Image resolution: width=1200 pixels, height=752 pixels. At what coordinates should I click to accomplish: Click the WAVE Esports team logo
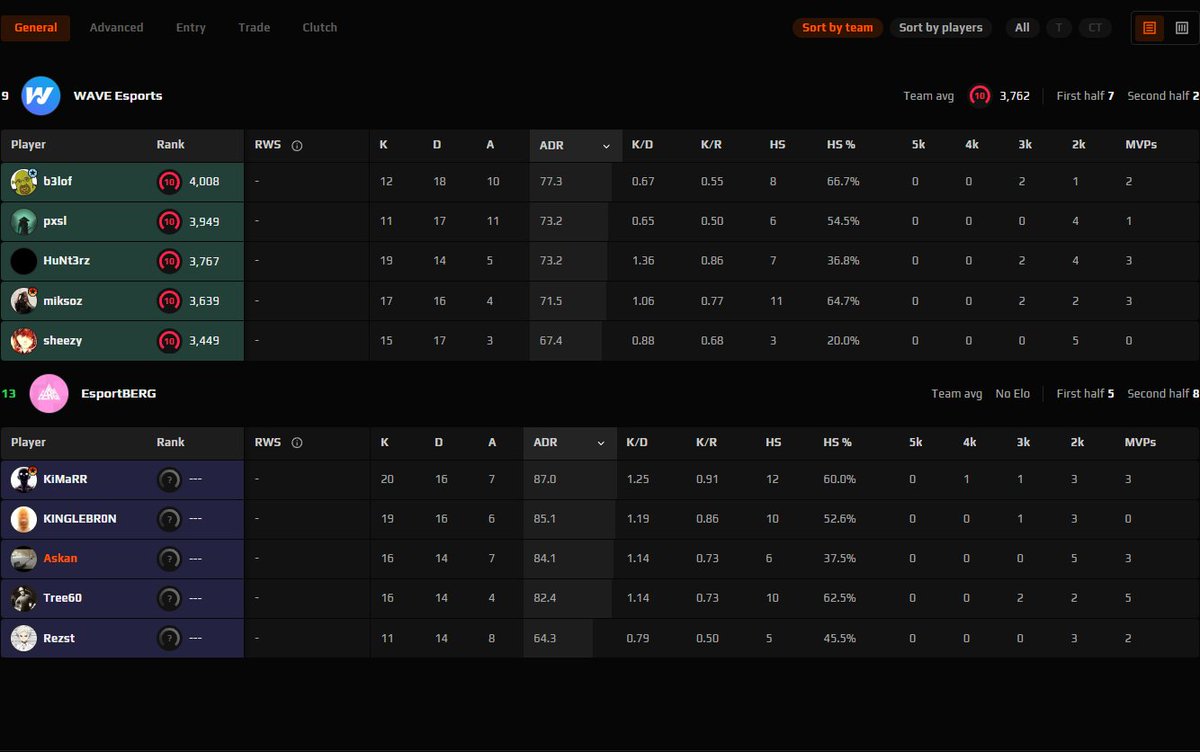point(41,96)
